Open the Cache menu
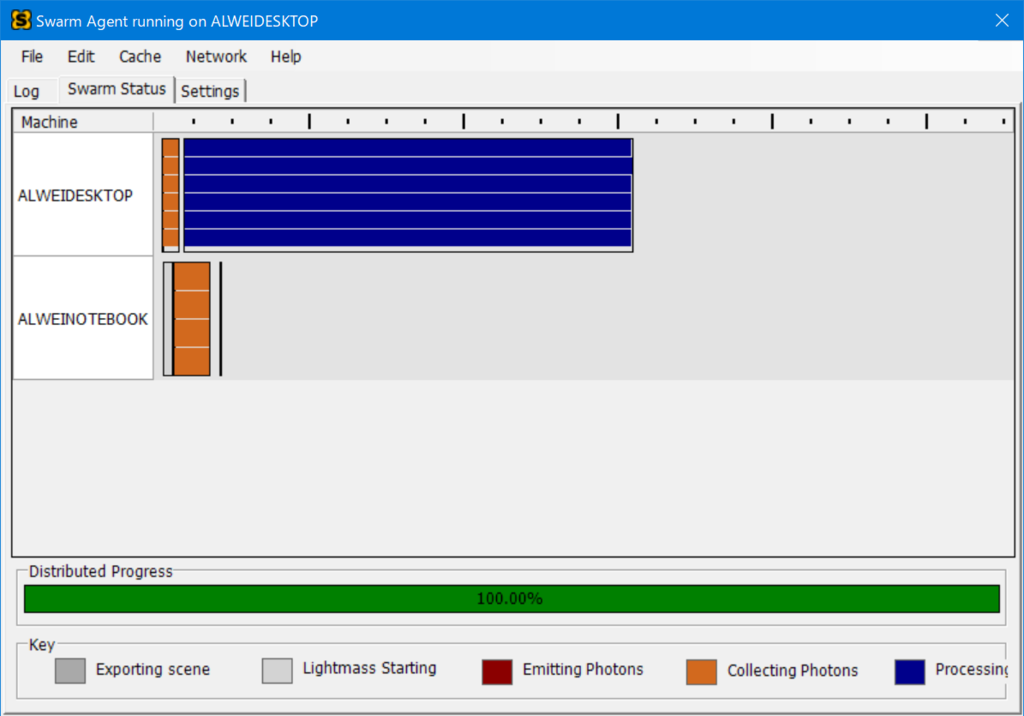This screenshot has width=1024, height=716. [140, 57]
